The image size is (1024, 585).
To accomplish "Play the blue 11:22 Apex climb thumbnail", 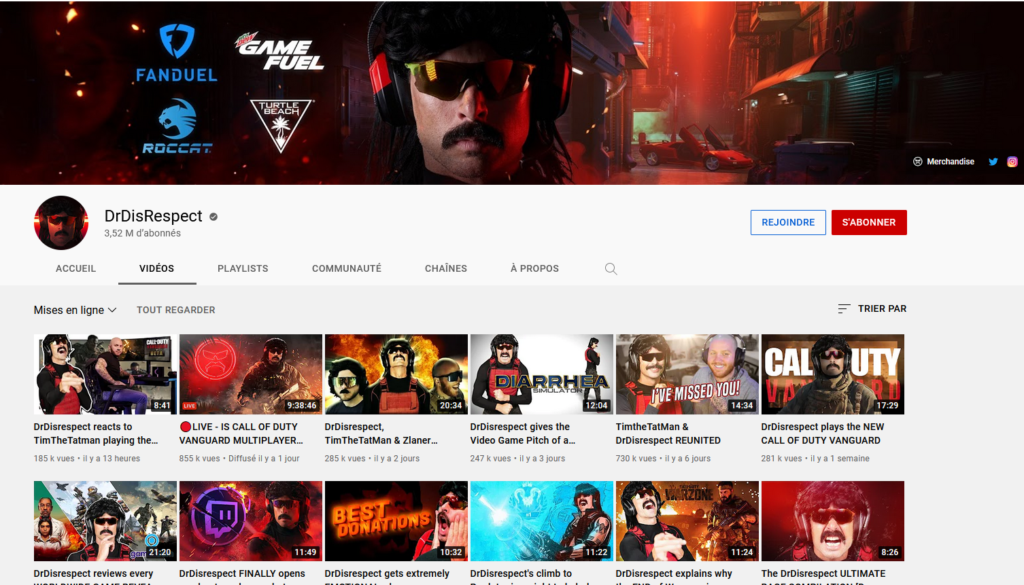I will tap(542, 521).
